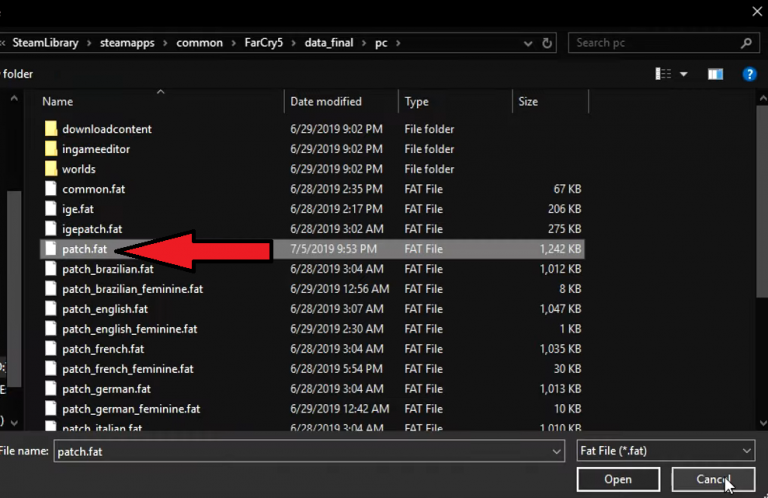Open the Fat File type filter dropdown
The image size is (768, 498).
coord(666,451)
